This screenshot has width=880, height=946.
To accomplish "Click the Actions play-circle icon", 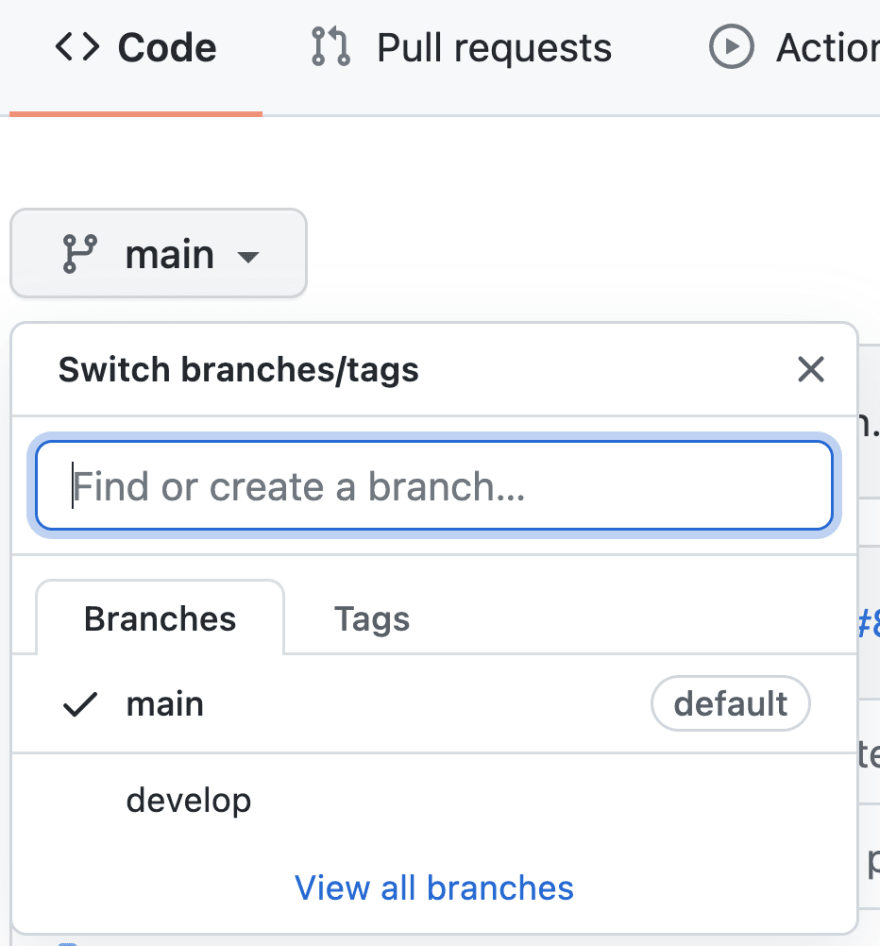I will (x=731, y=46).
